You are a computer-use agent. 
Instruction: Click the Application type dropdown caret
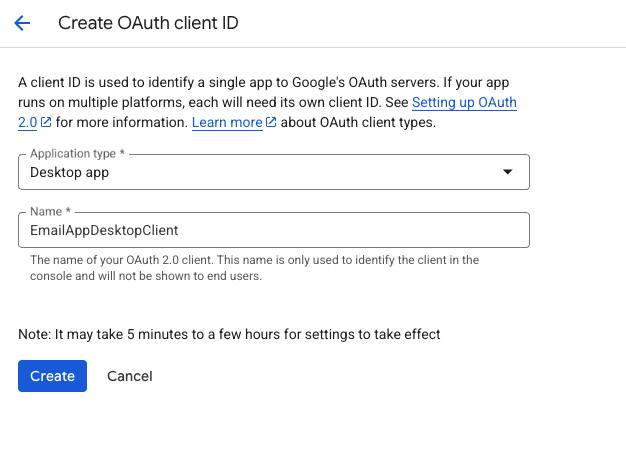tap(507, 172)
